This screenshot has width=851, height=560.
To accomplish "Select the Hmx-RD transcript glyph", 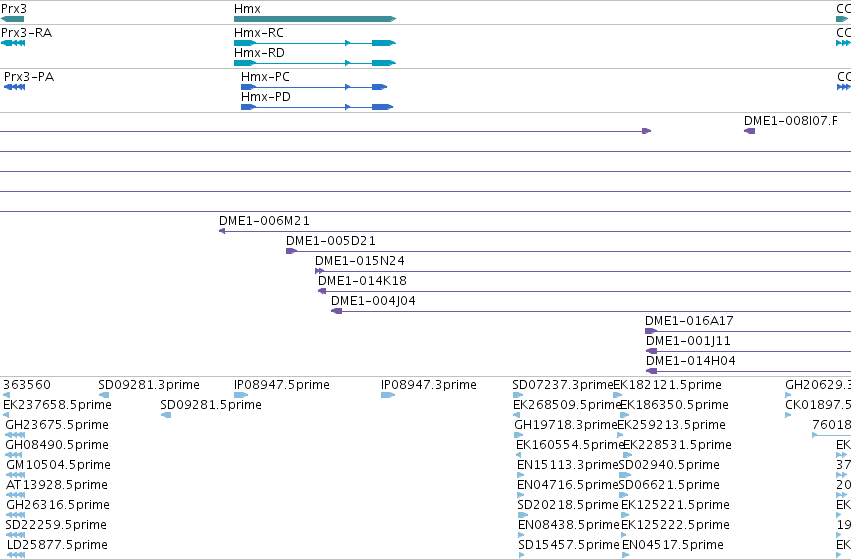I will point(315,63).
